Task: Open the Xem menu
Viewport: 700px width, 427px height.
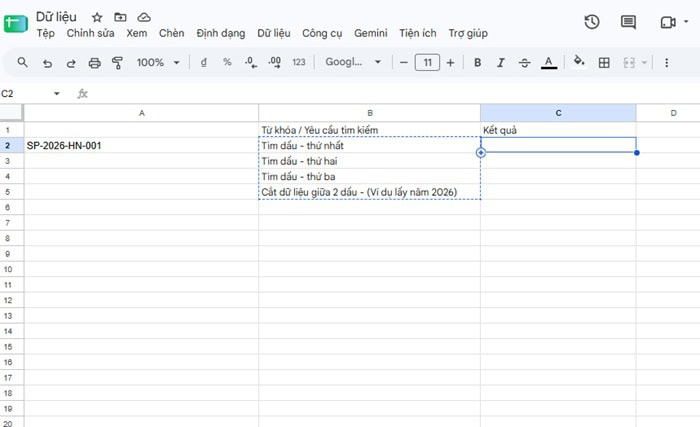Action: pos(137,33)
